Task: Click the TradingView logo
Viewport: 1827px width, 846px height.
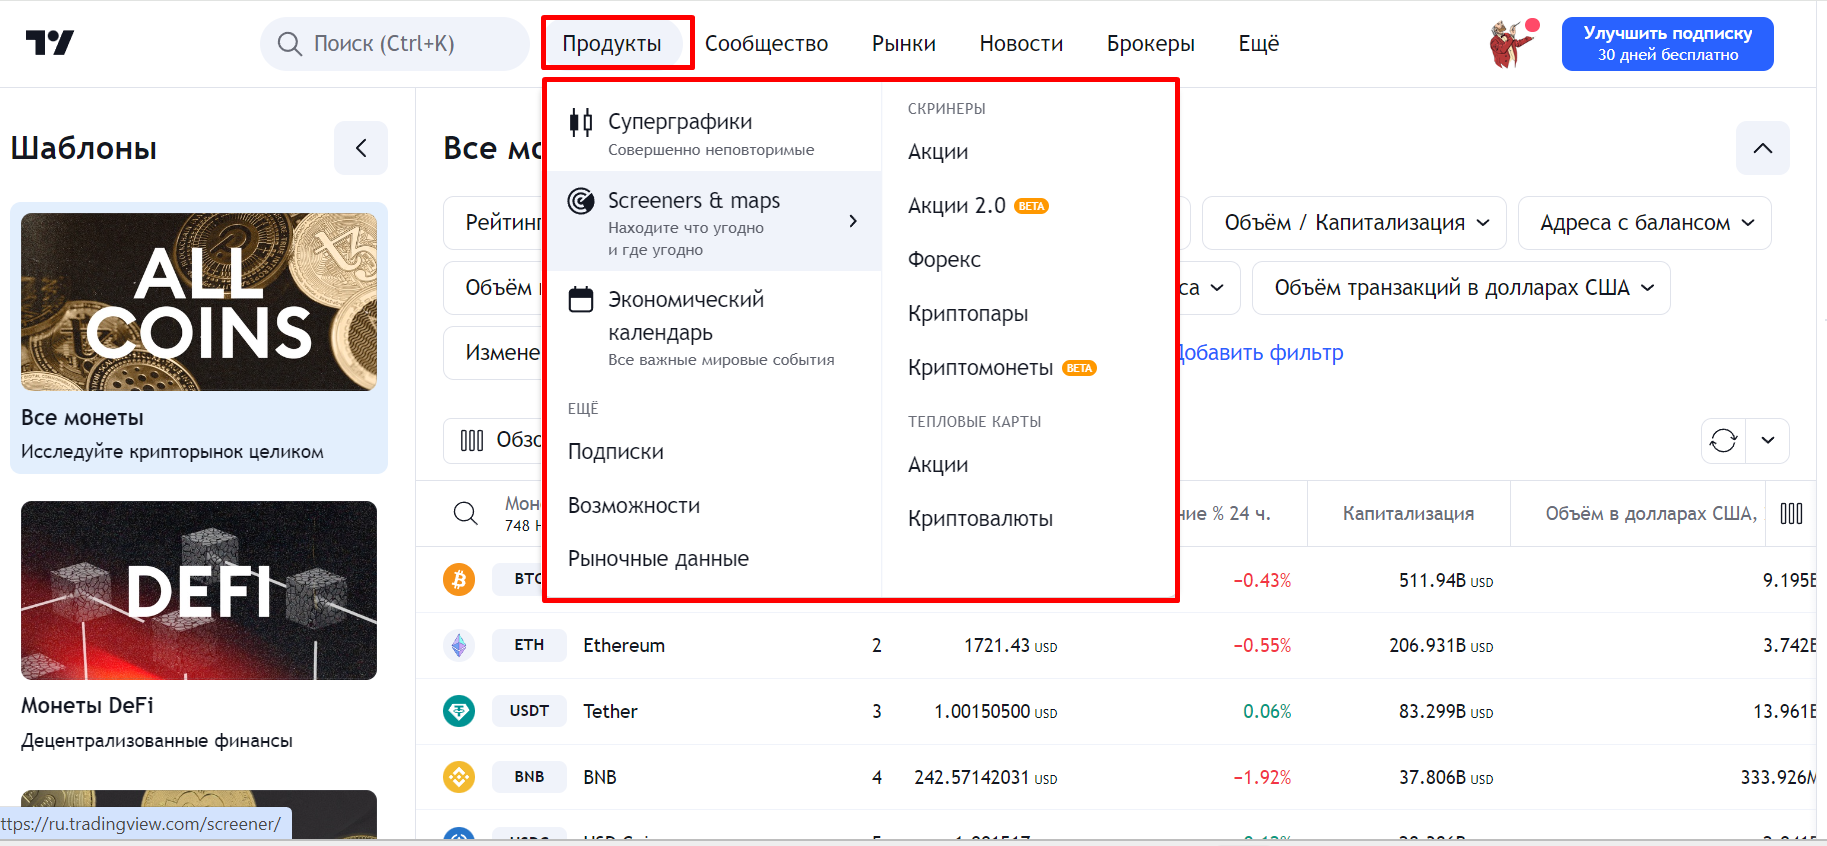Action: 49,43
